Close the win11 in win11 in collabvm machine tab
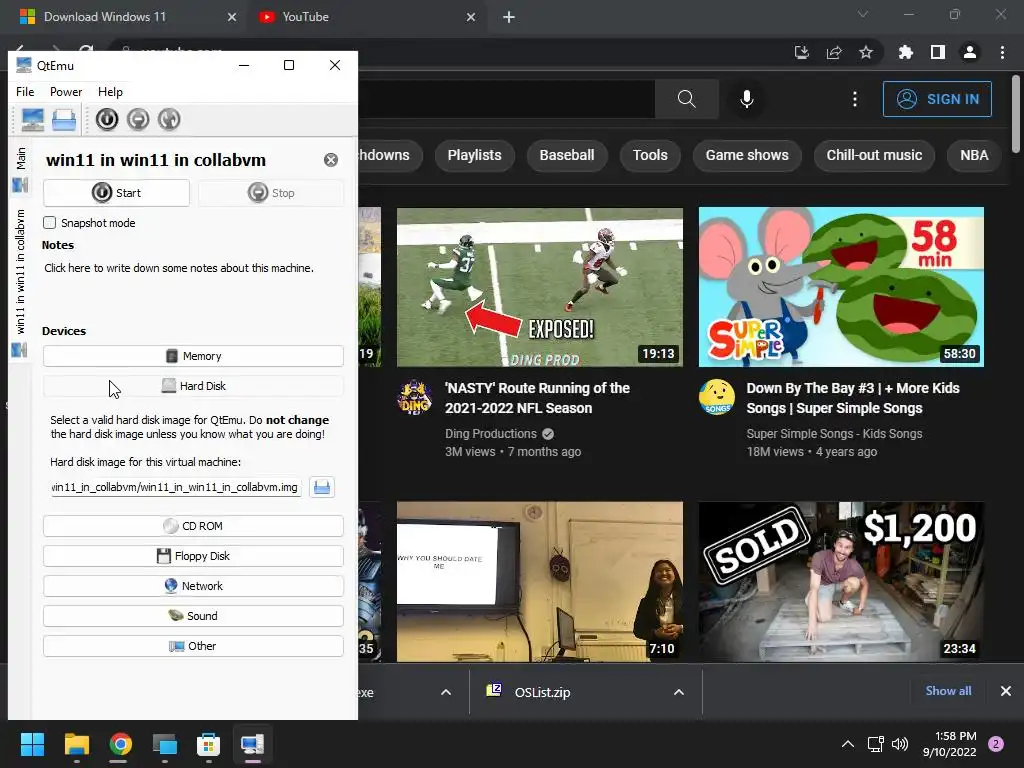Screen dimensions: 1024x768 click(x=331, y=160)
